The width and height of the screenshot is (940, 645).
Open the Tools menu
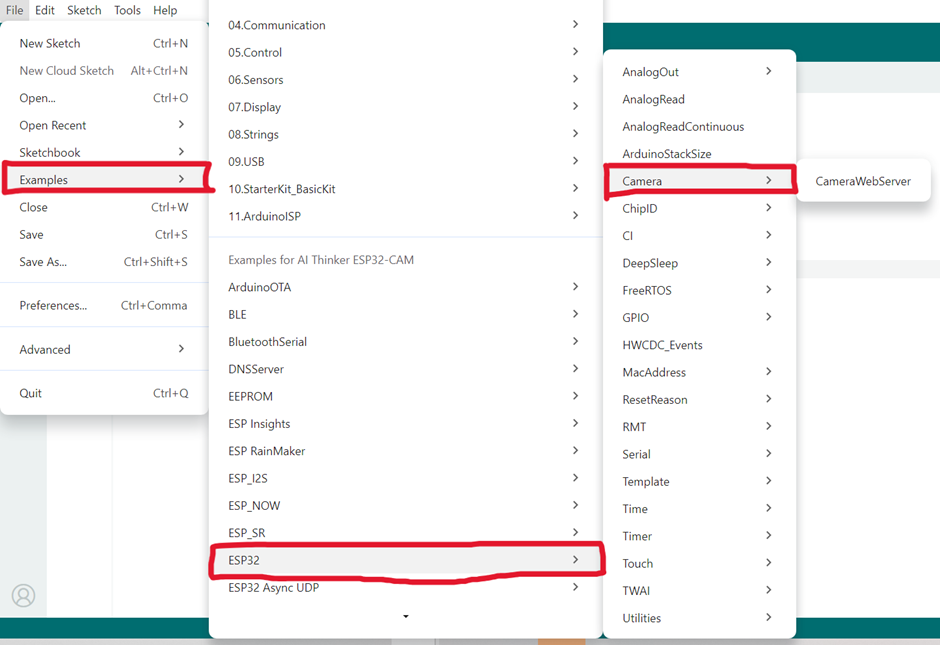127,10
